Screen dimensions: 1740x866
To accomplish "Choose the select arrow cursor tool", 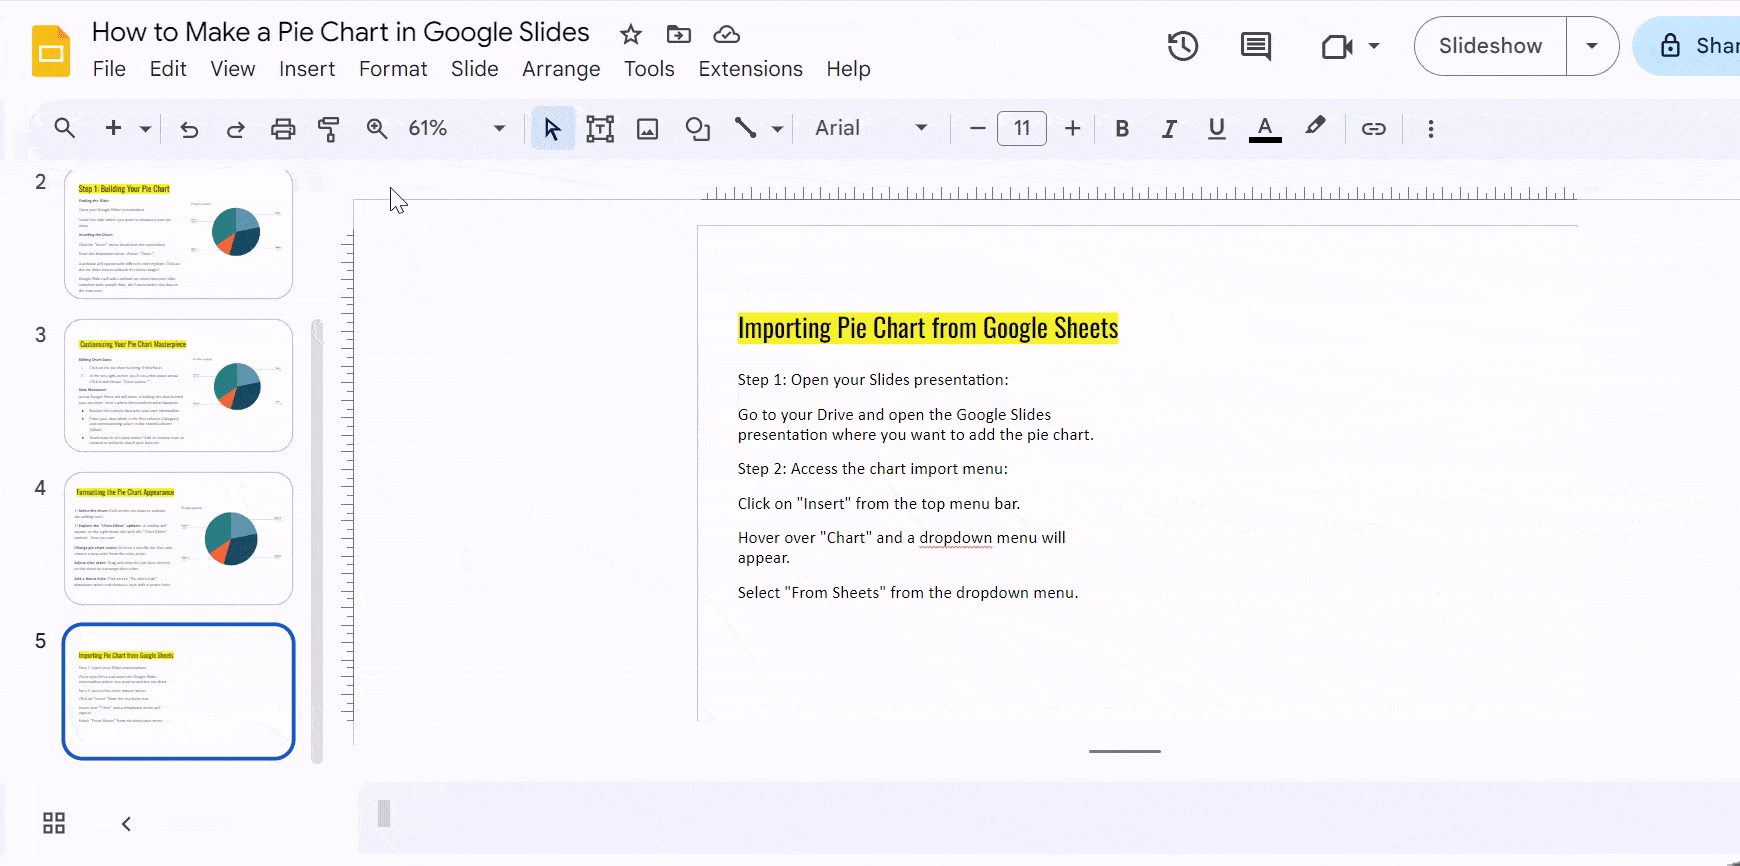I will point(552,128).
